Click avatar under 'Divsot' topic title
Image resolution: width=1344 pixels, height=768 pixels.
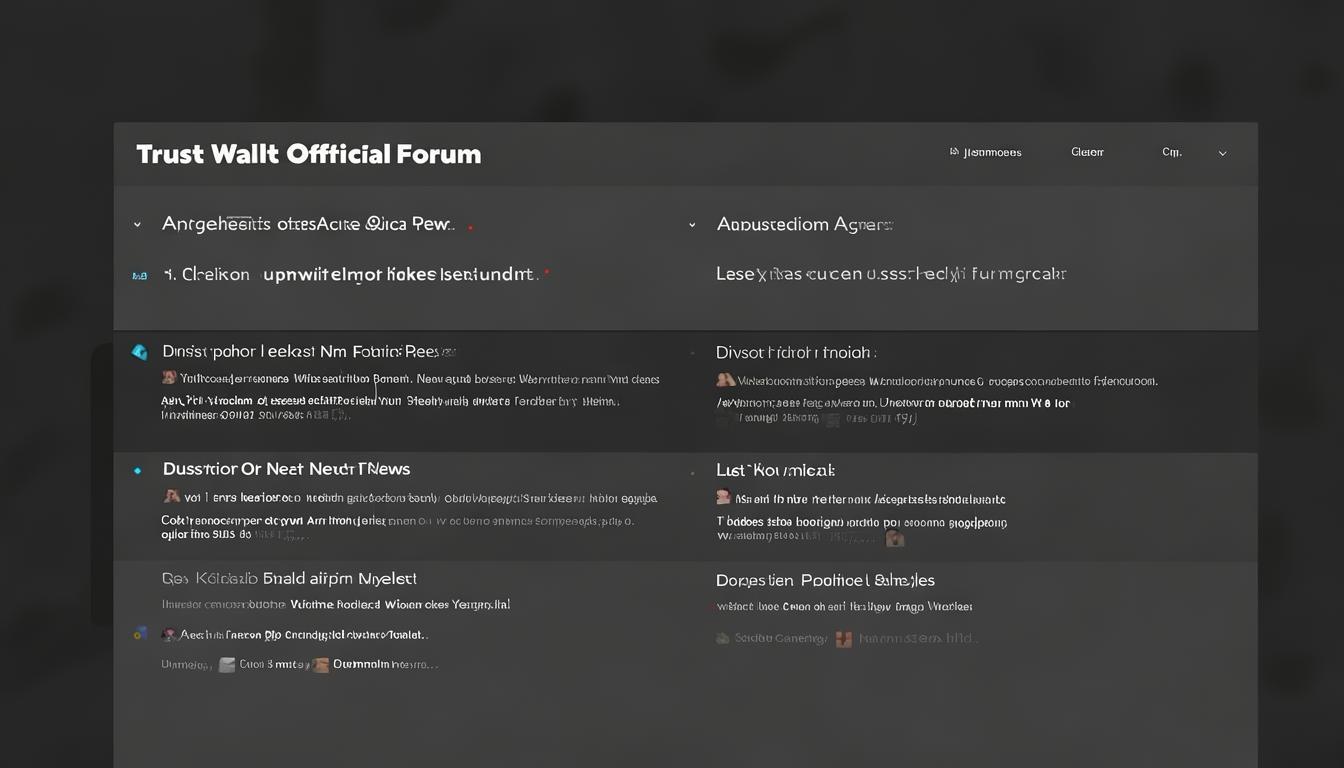tap(725, 380)
